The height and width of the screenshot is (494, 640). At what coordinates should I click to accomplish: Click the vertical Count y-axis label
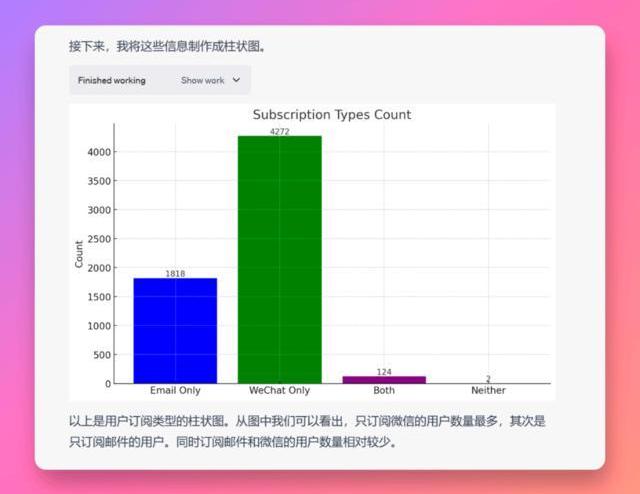point(80,253)
